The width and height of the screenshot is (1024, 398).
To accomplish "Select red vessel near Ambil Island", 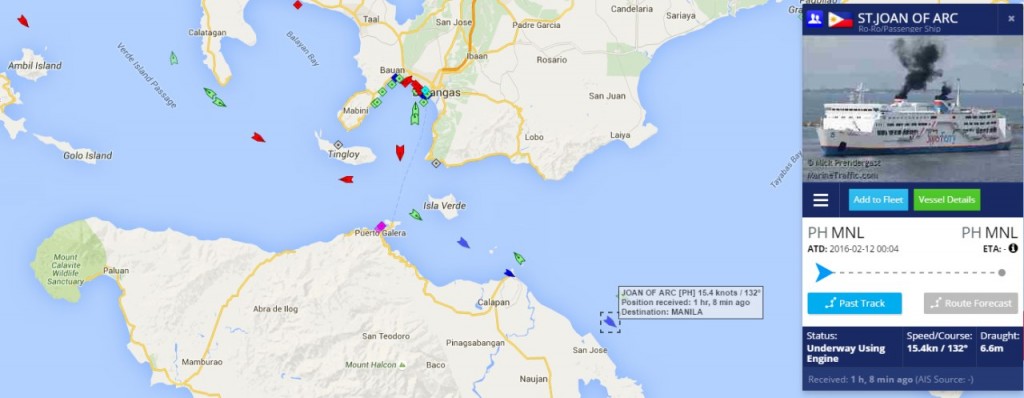I will tap(23, 21).
